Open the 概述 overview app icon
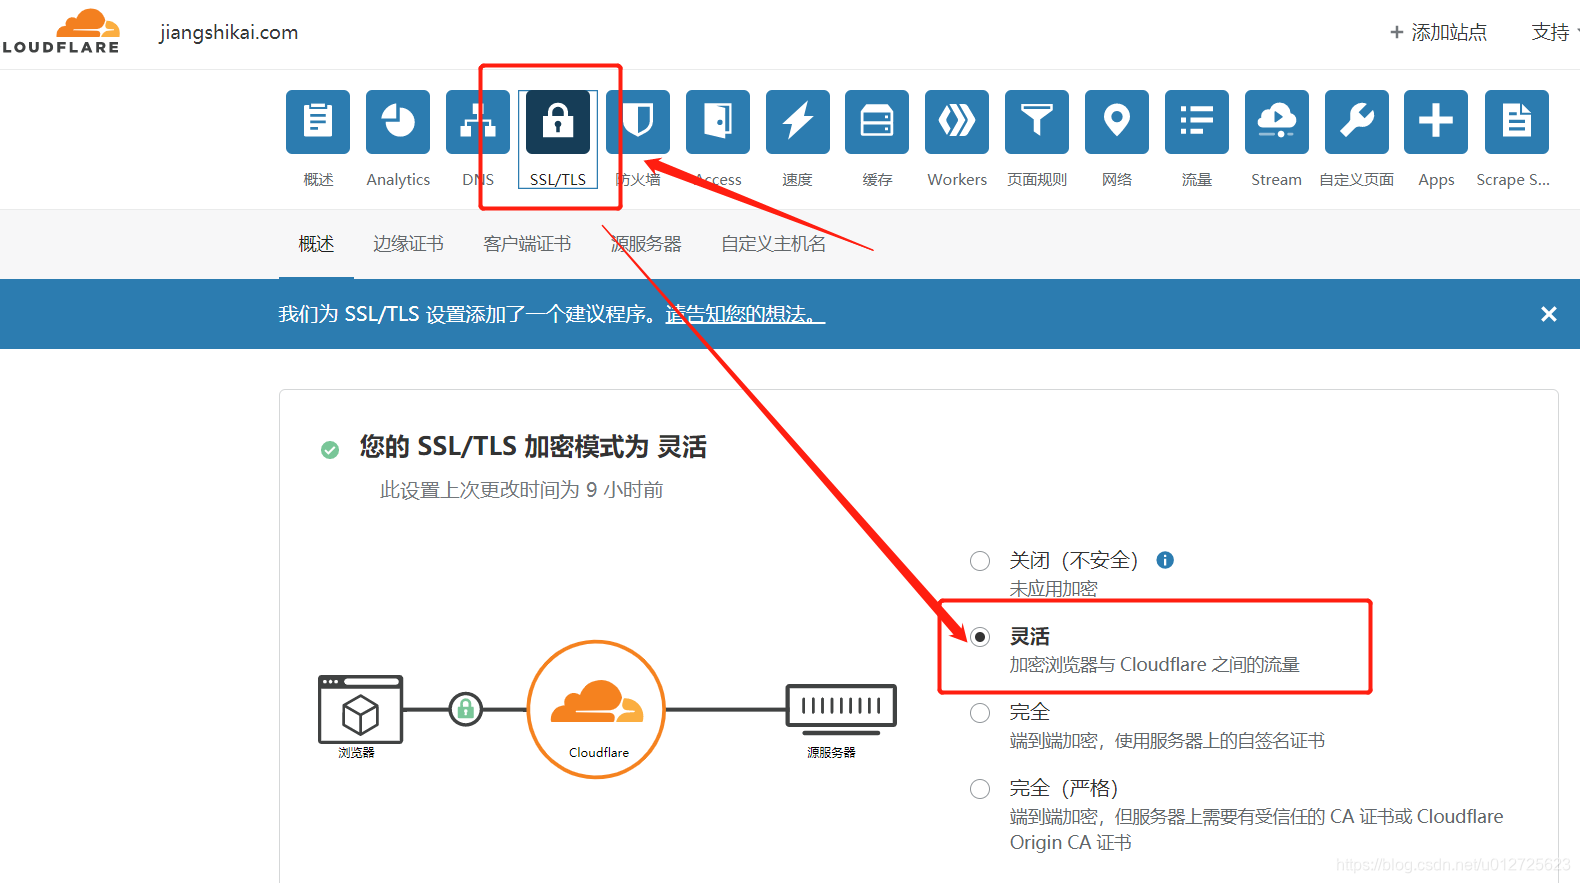Image resolution: width=1580 pixels, height=883 pixels. coord(318,122)
